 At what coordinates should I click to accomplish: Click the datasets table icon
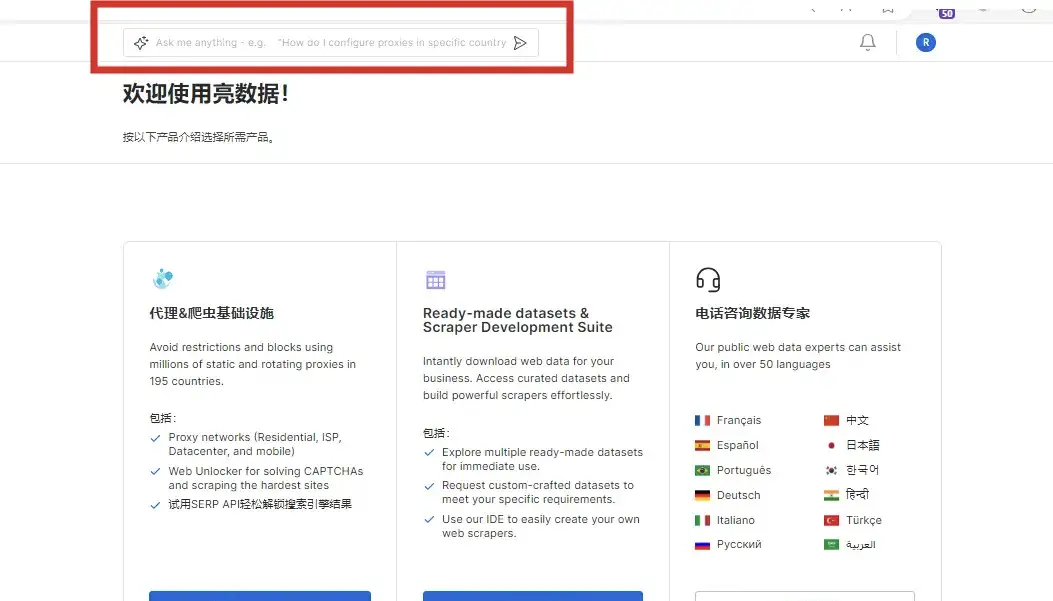tap(436, 280)
